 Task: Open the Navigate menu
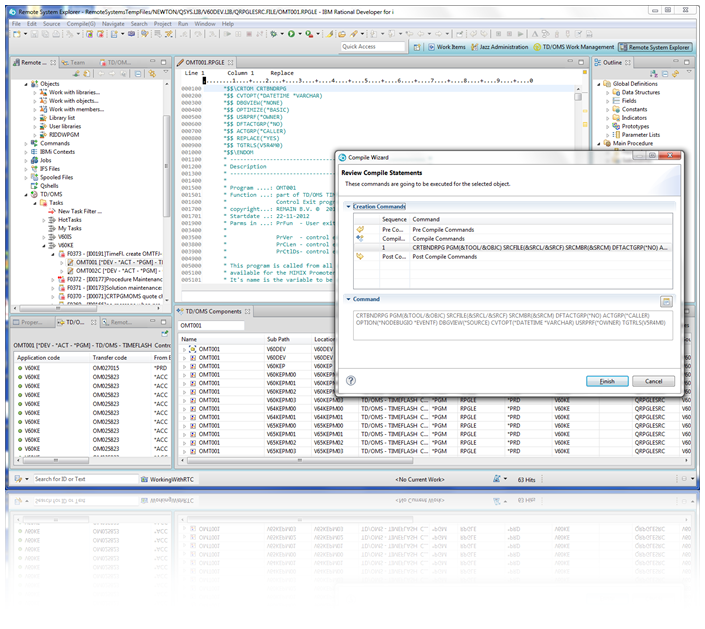(x=113, y=24)
